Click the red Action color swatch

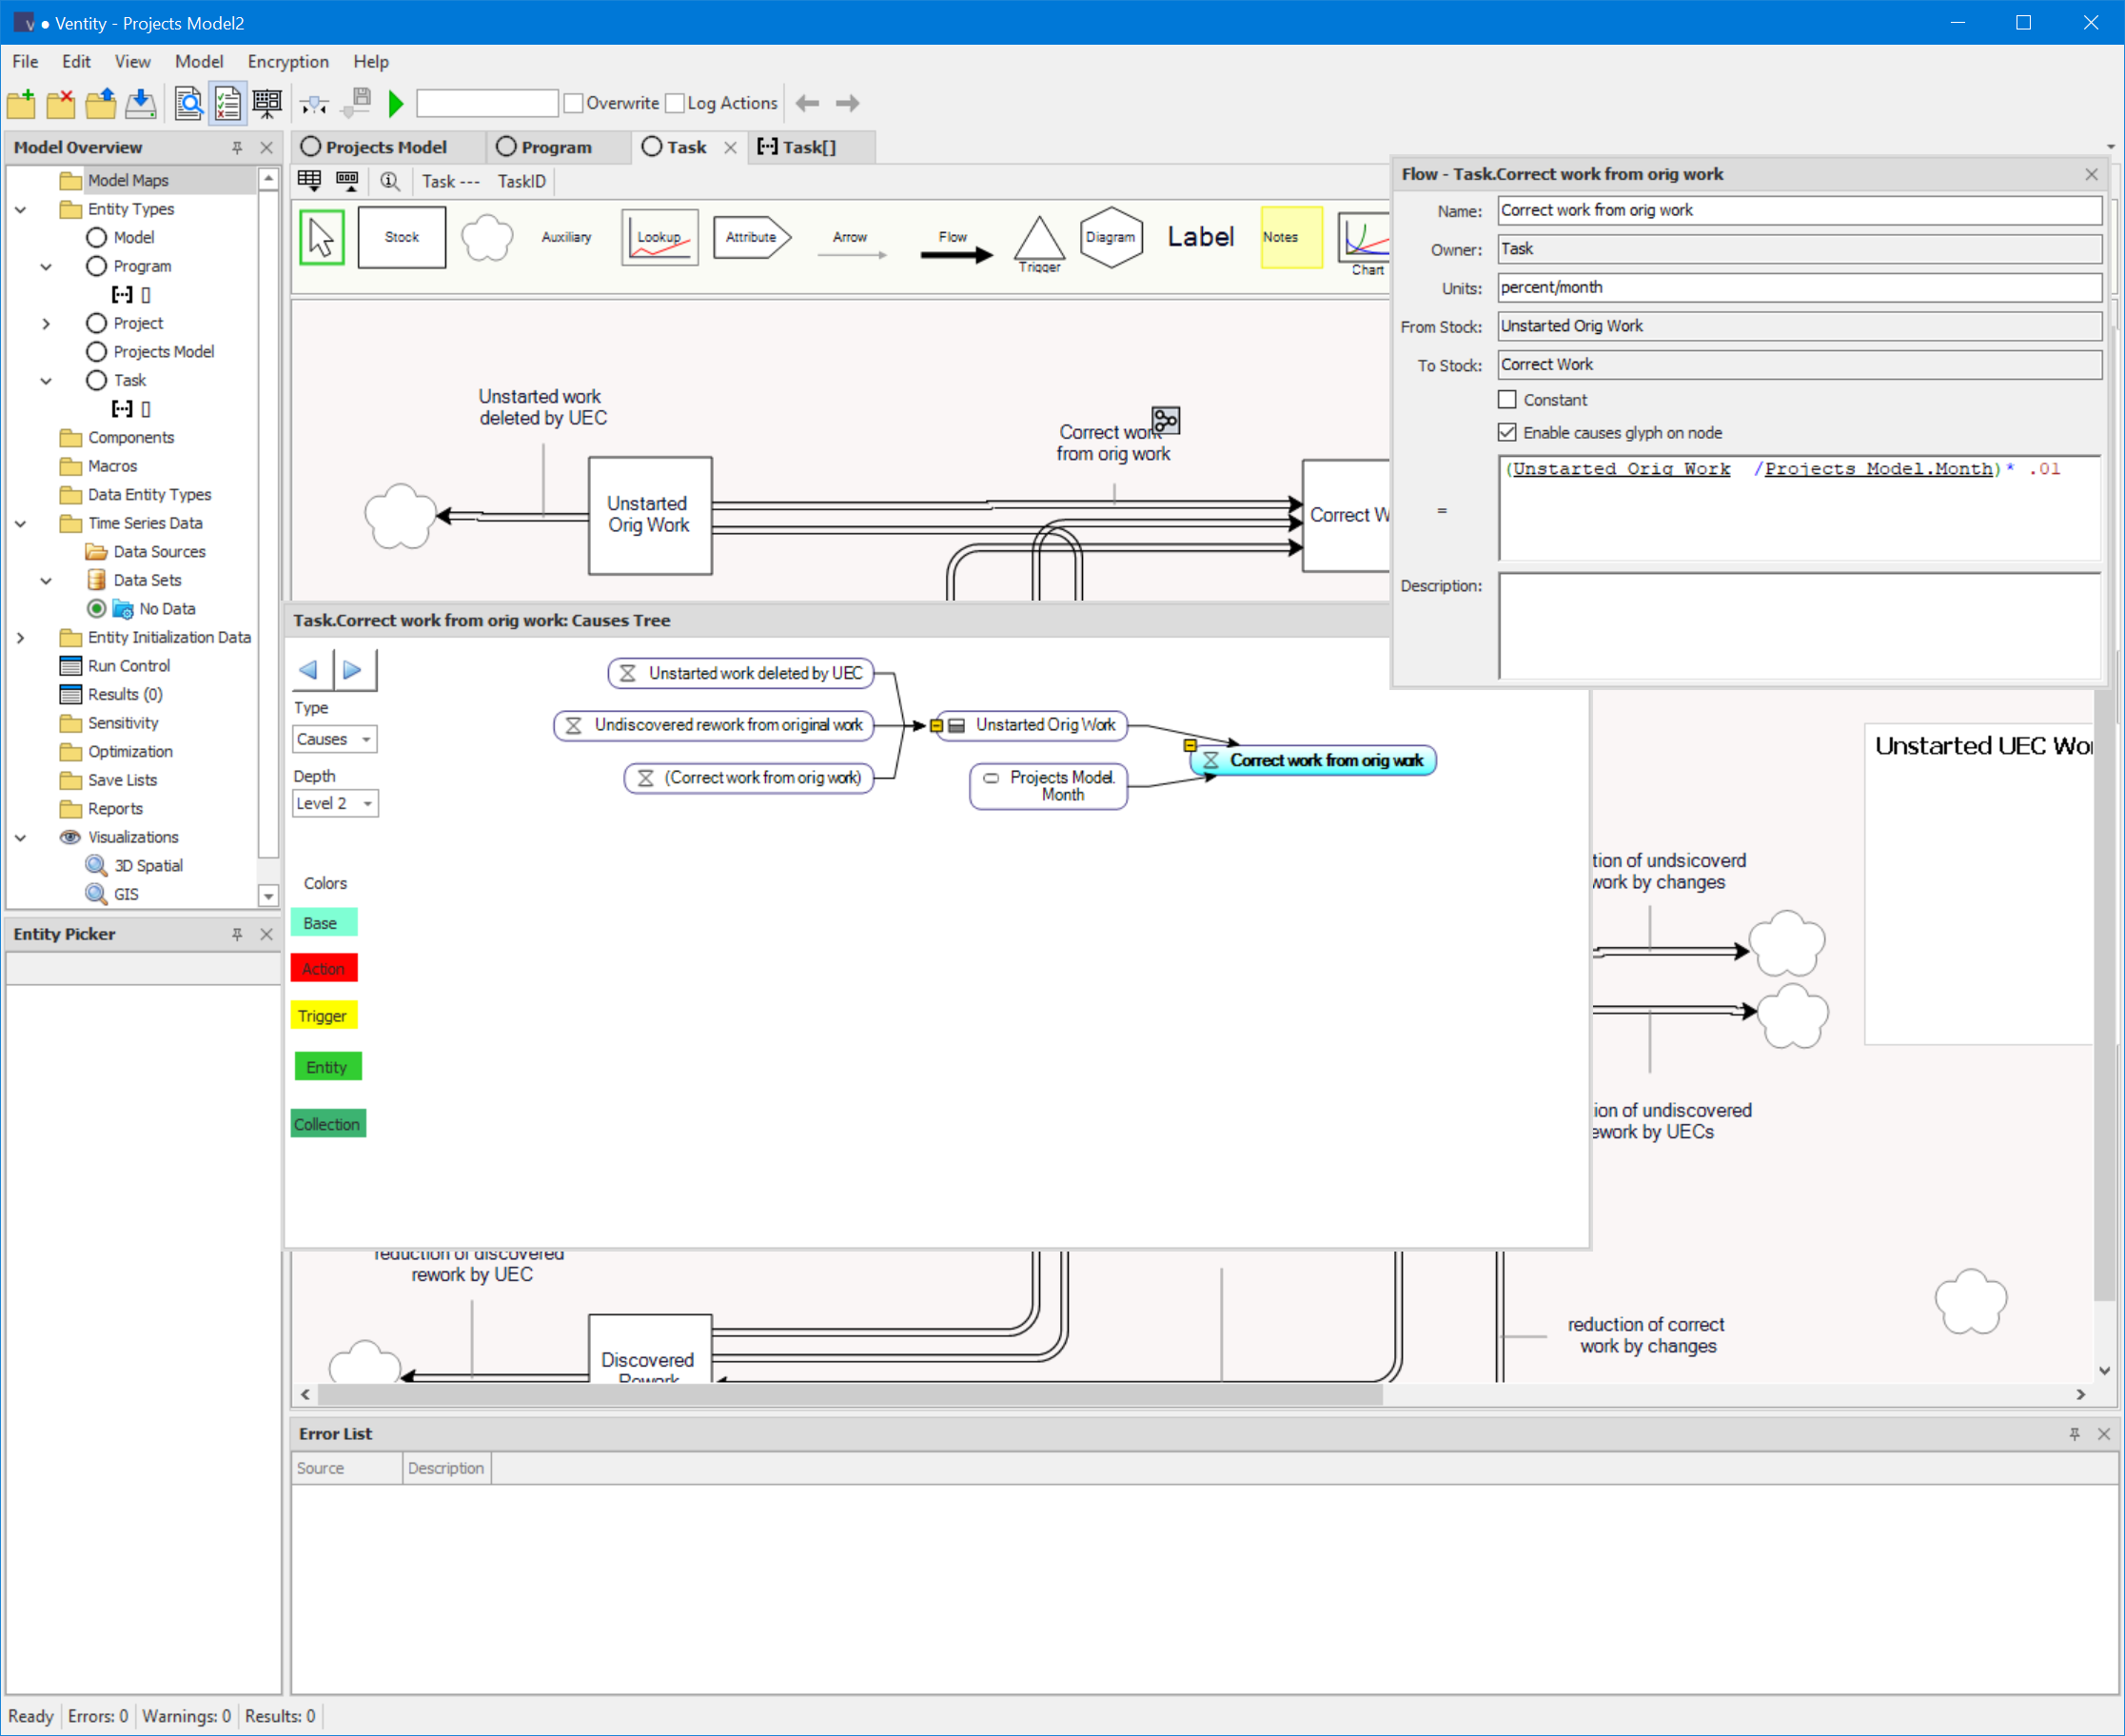point(323,968)
